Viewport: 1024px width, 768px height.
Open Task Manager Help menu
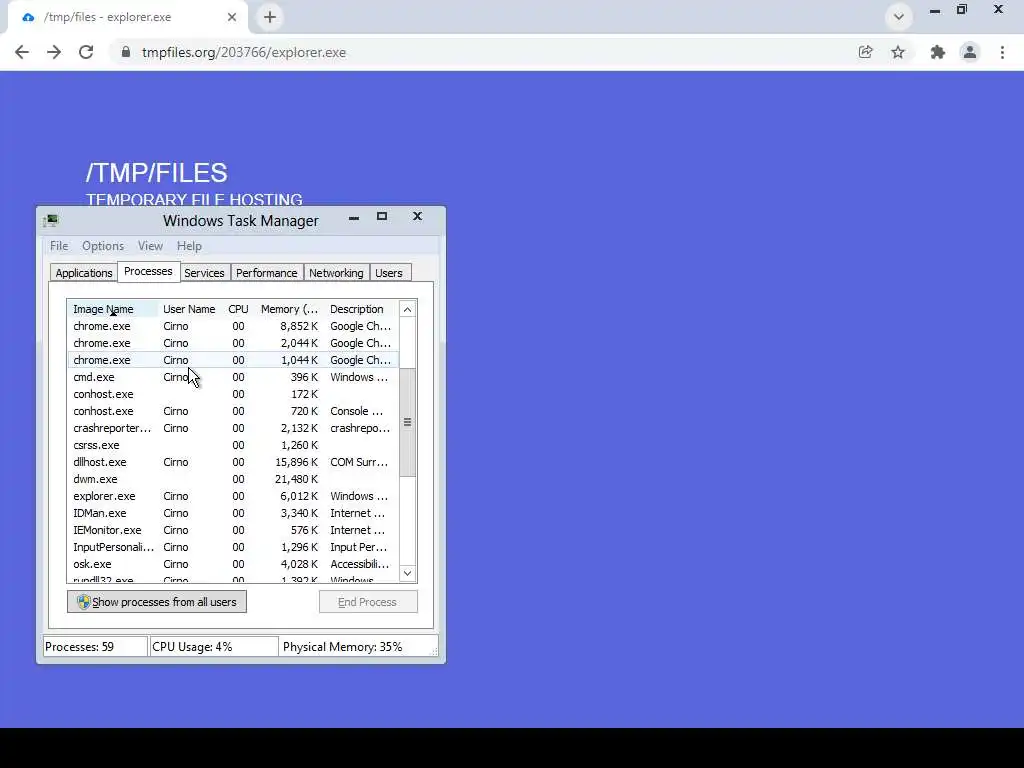tap(189, 246)
